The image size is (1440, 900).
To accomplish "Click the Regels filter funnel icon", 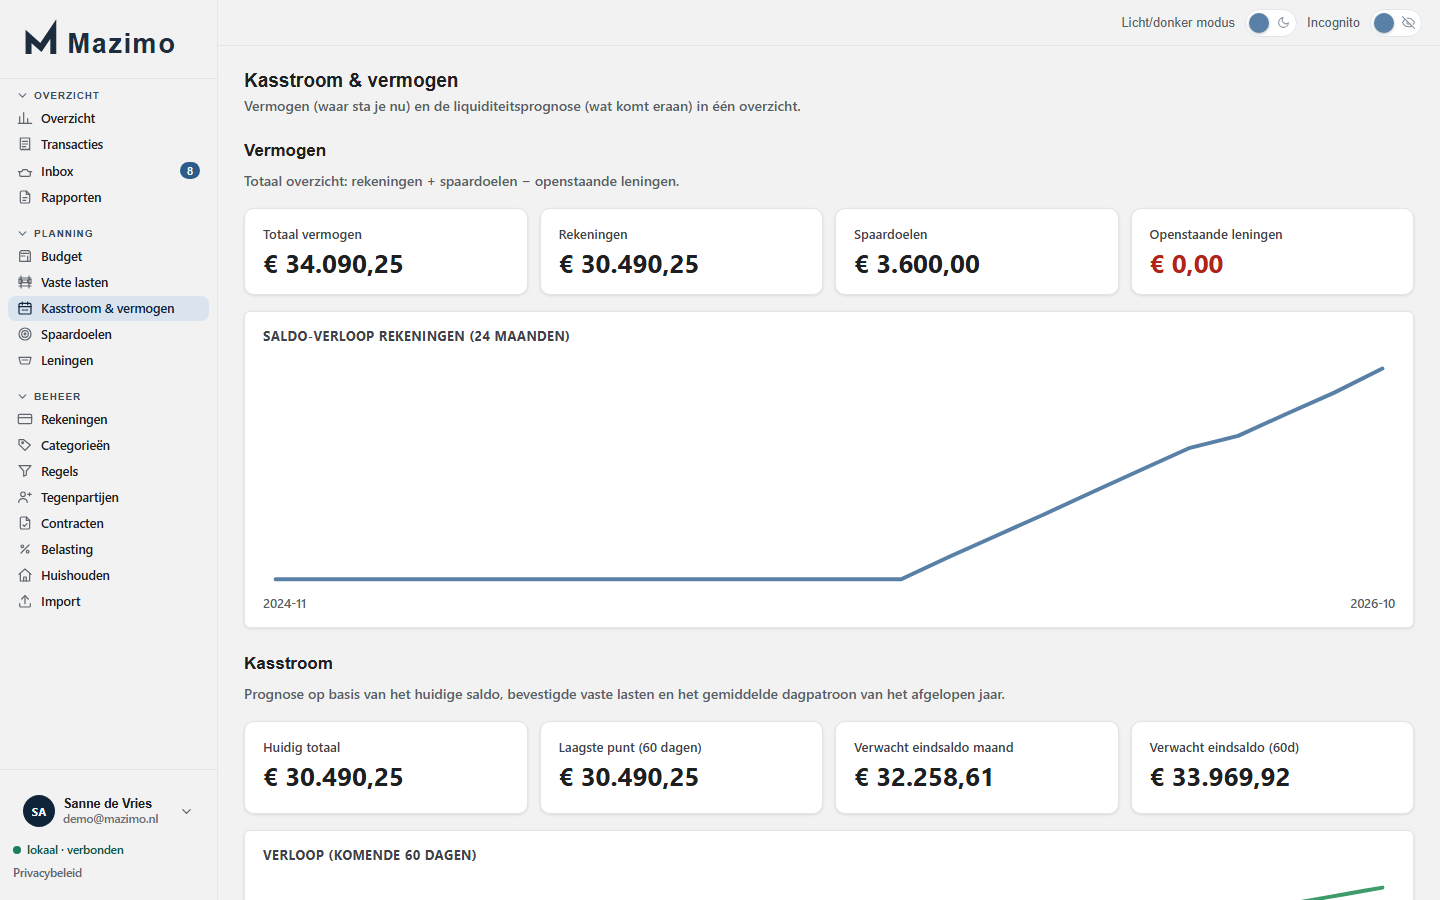I will 25,471.
